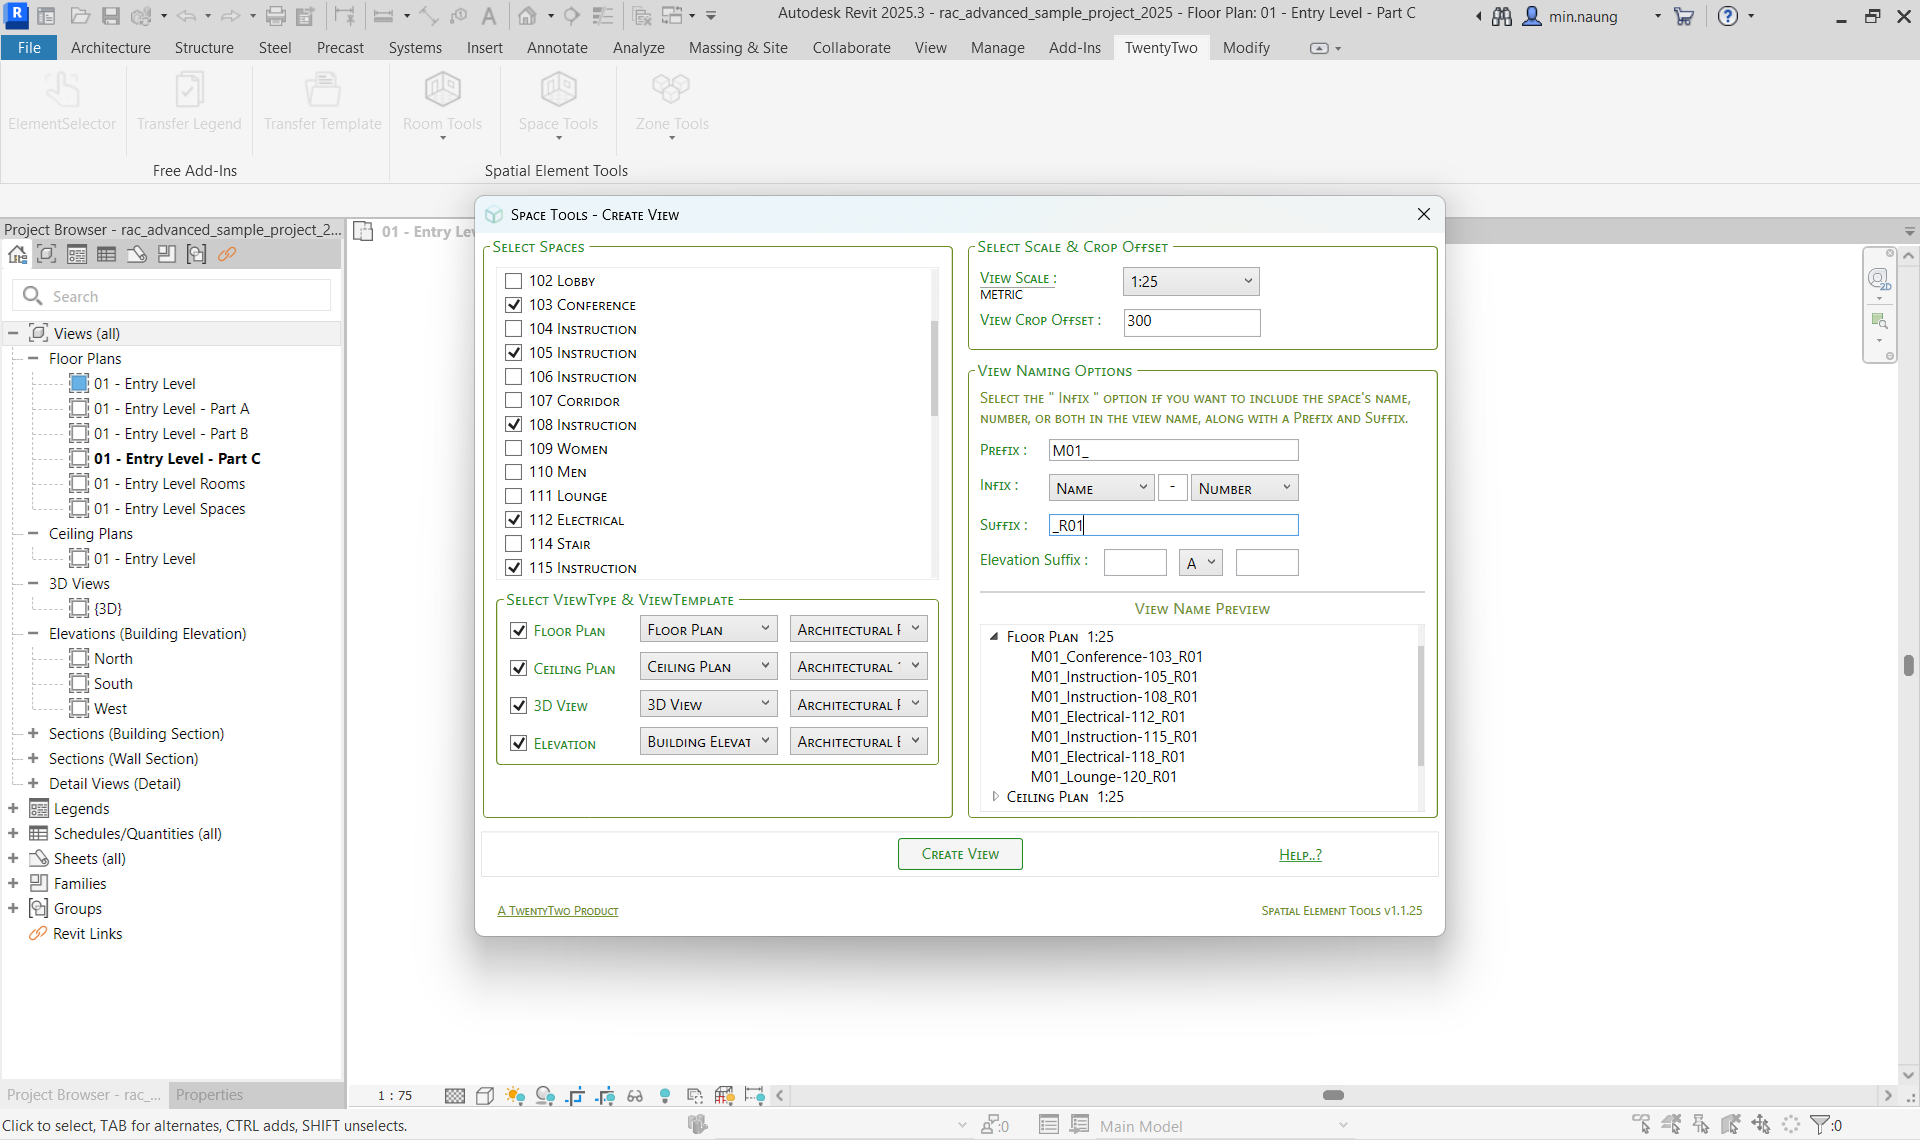
Task: Click the Print icon in quick access
Action: click(276, 16)
